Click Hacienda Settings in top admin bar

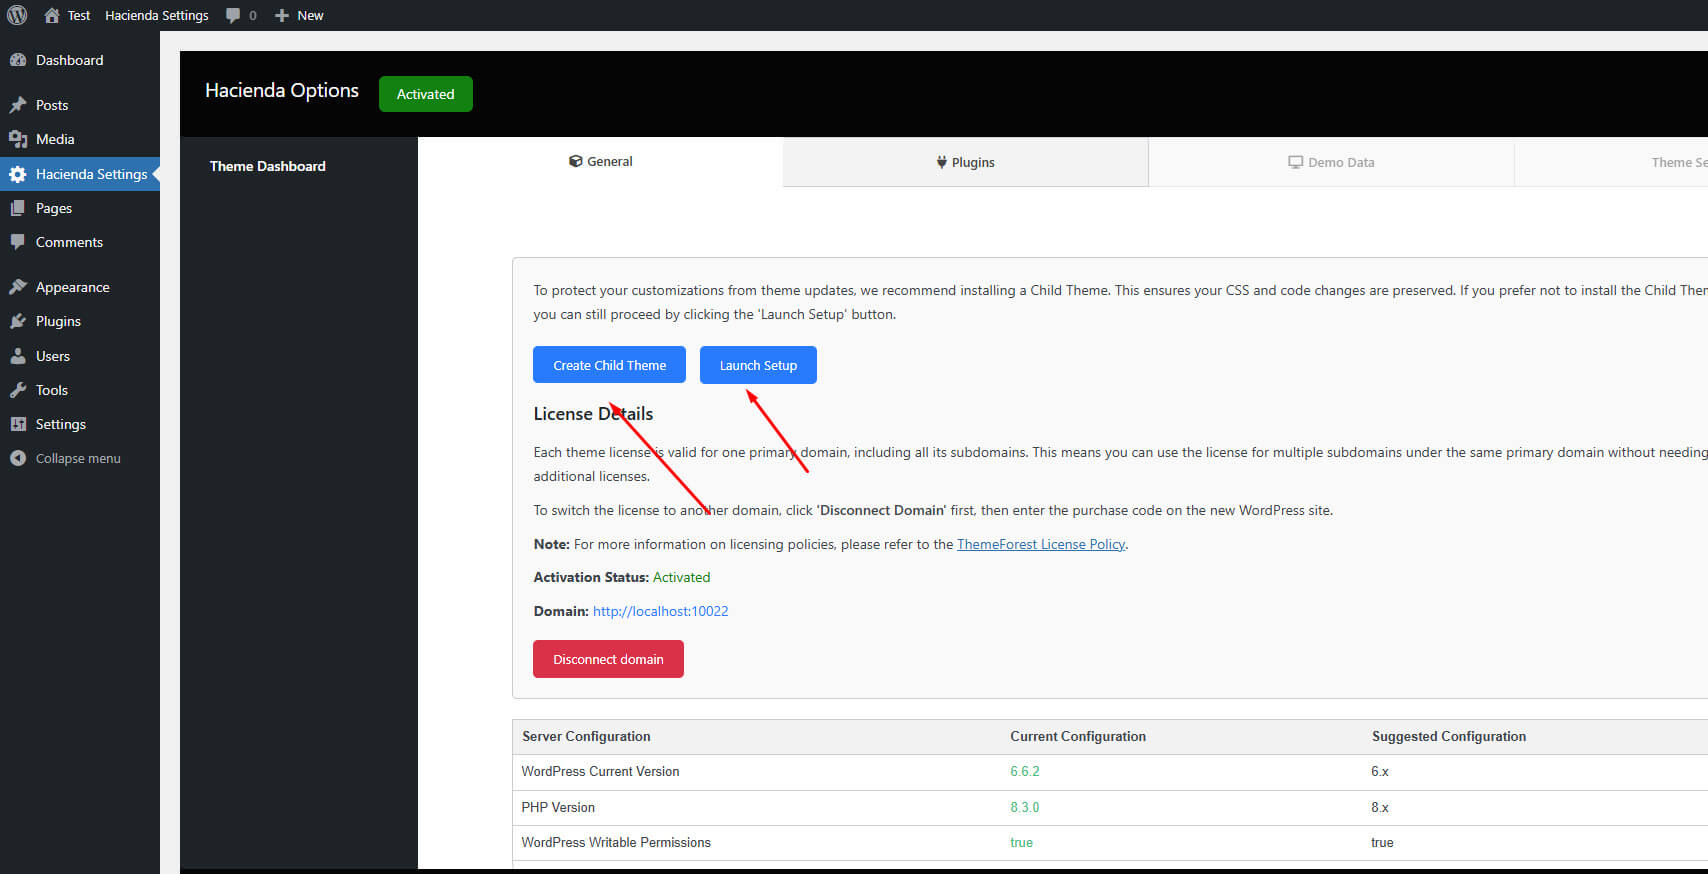pos(157,15)
